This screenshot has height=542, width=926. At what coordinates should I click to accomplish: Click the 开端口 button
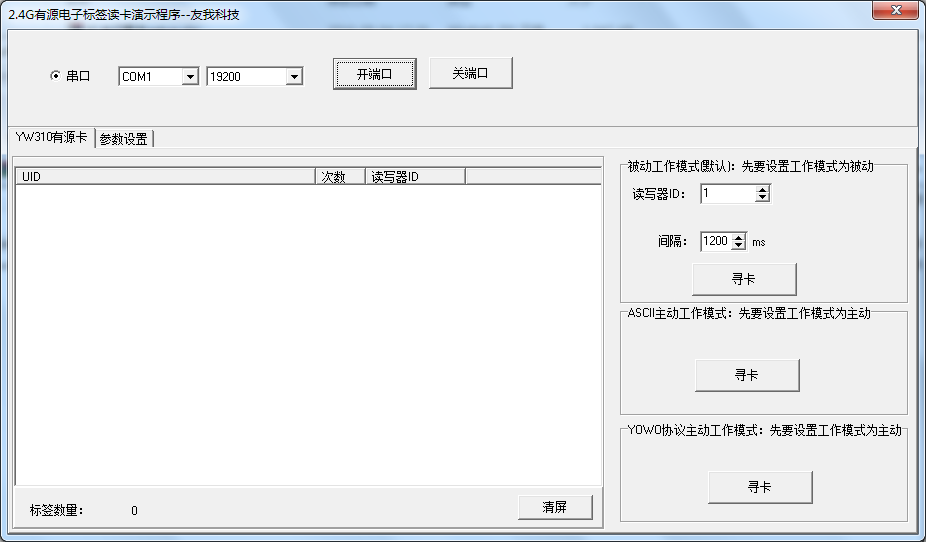(374, 74)
